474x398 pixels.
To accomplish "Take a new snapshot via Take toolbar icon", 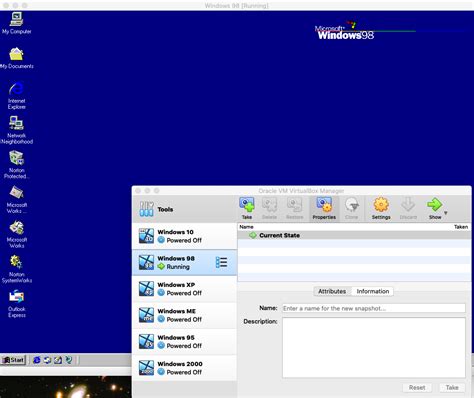I will pyautogui.click(x=247, y=208).
